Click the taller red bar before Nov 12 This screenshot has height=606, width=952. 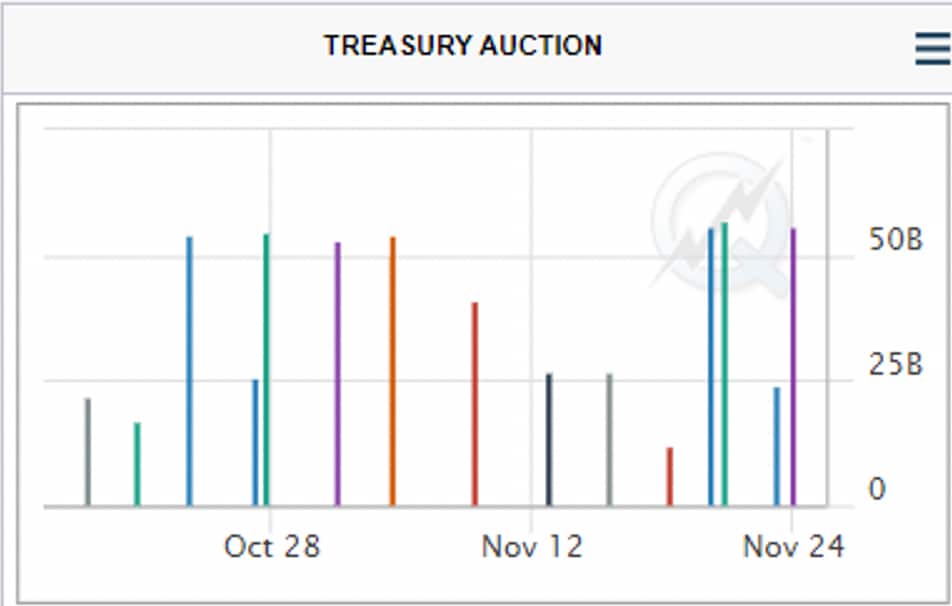click(x=475, y=403)
